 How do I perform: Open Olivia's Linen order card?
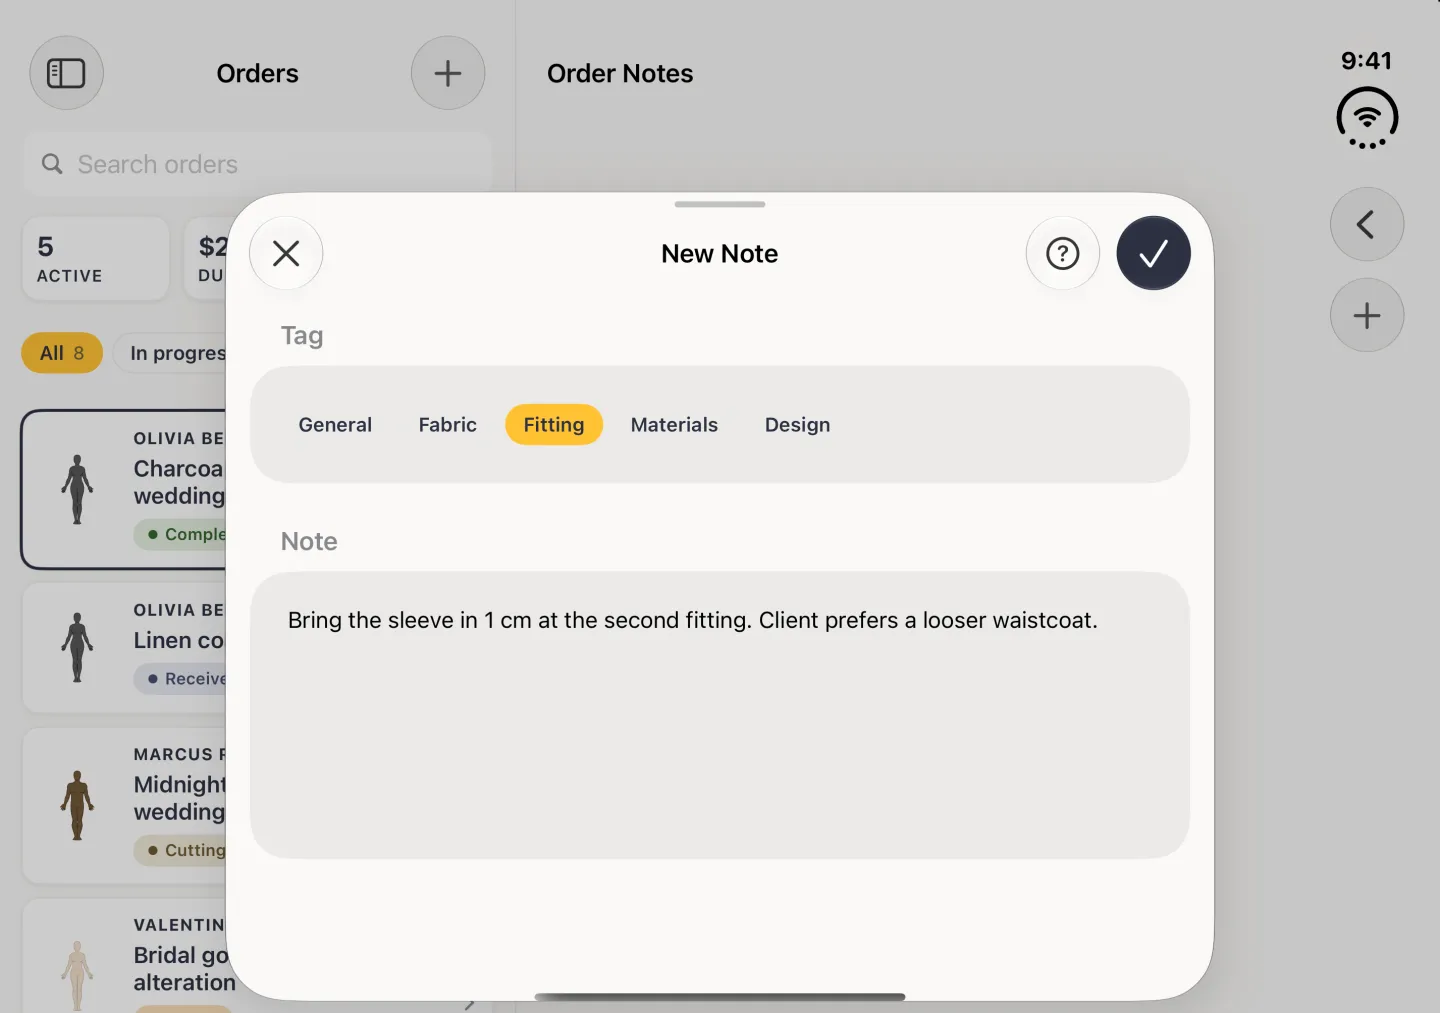(x=126, y=648)
